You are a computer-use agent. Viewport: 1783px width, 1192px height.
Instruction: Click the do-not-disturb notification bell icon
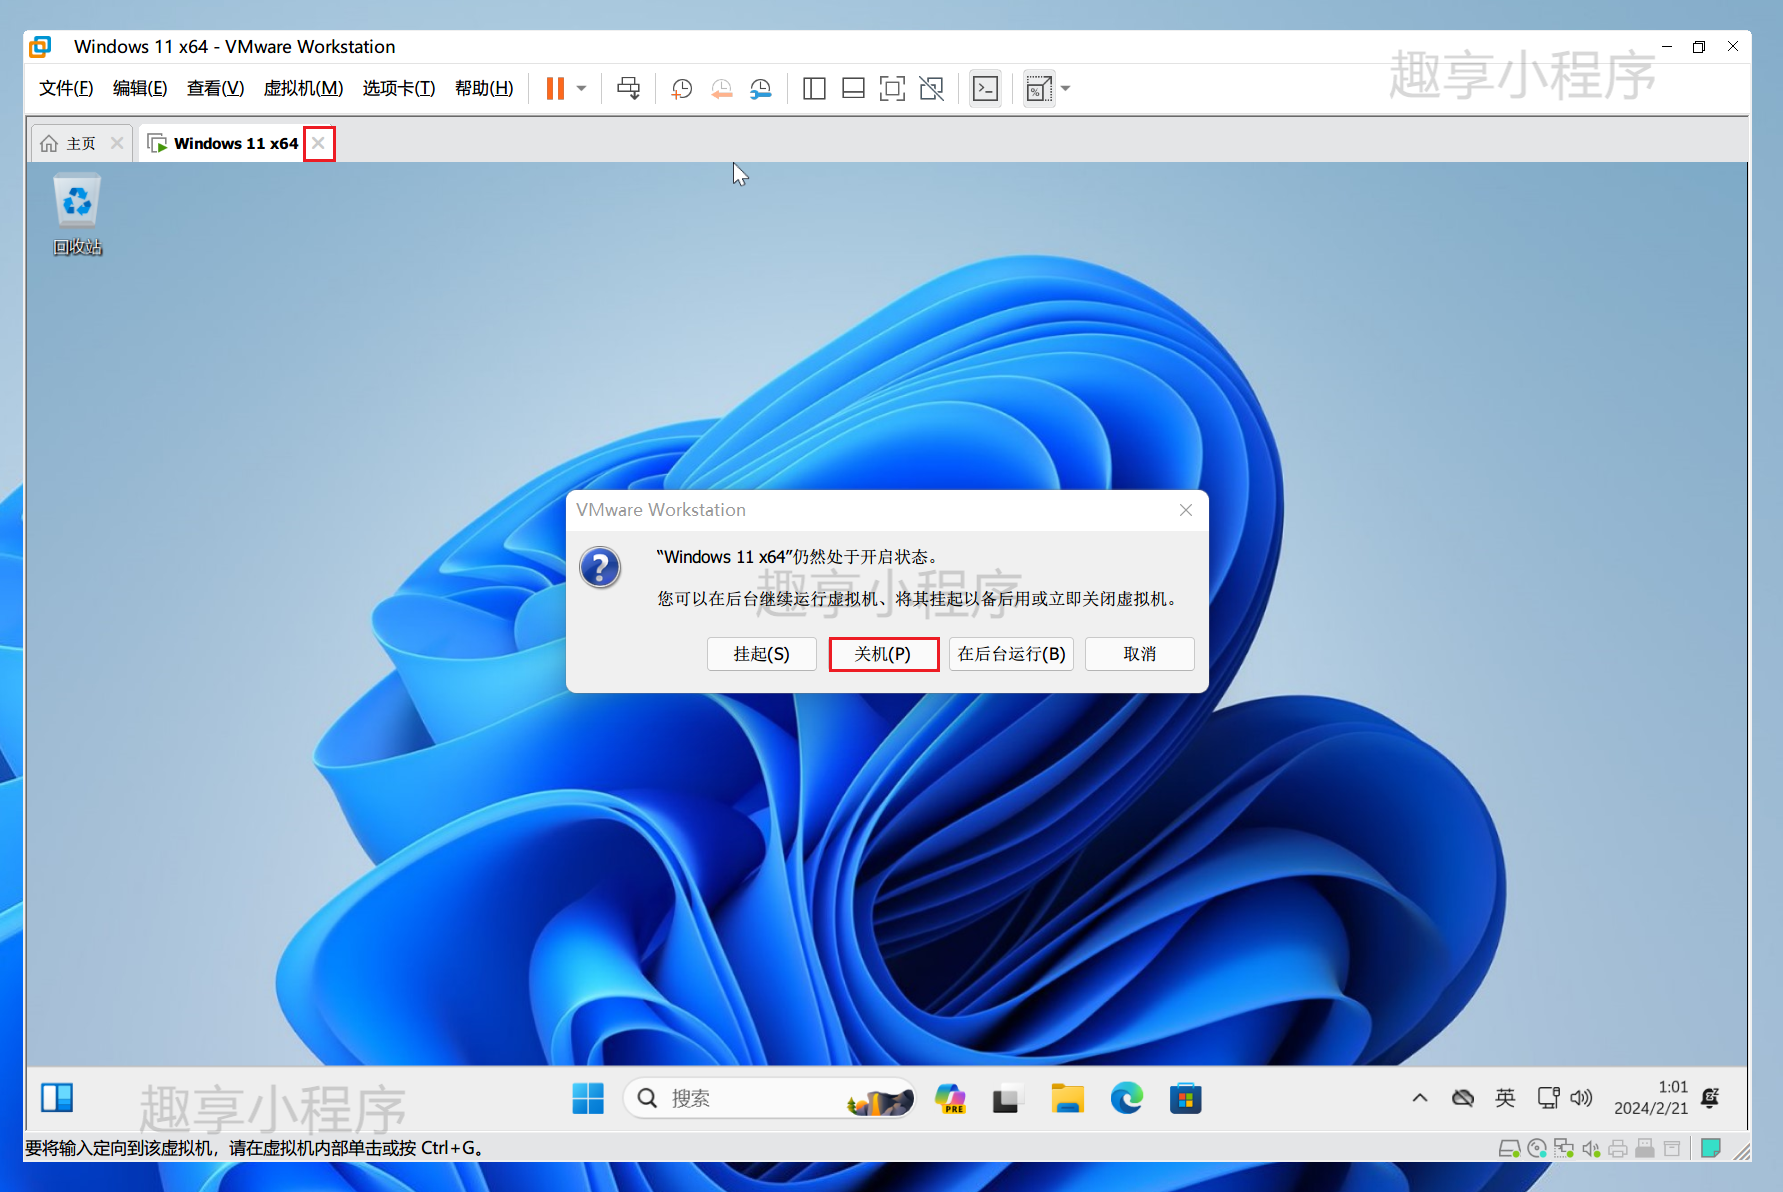1710,1098
